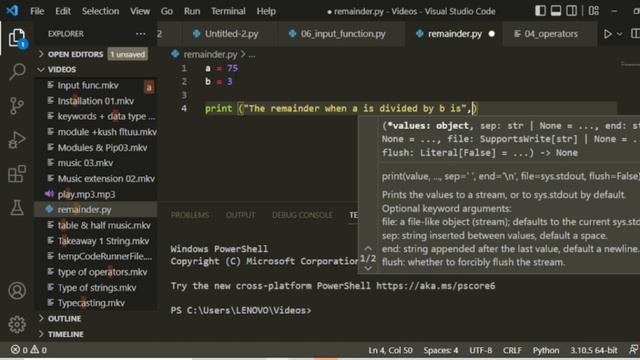Screen dimensions: 640x360
Task: Open the Run menu
Action: (192, 11)
